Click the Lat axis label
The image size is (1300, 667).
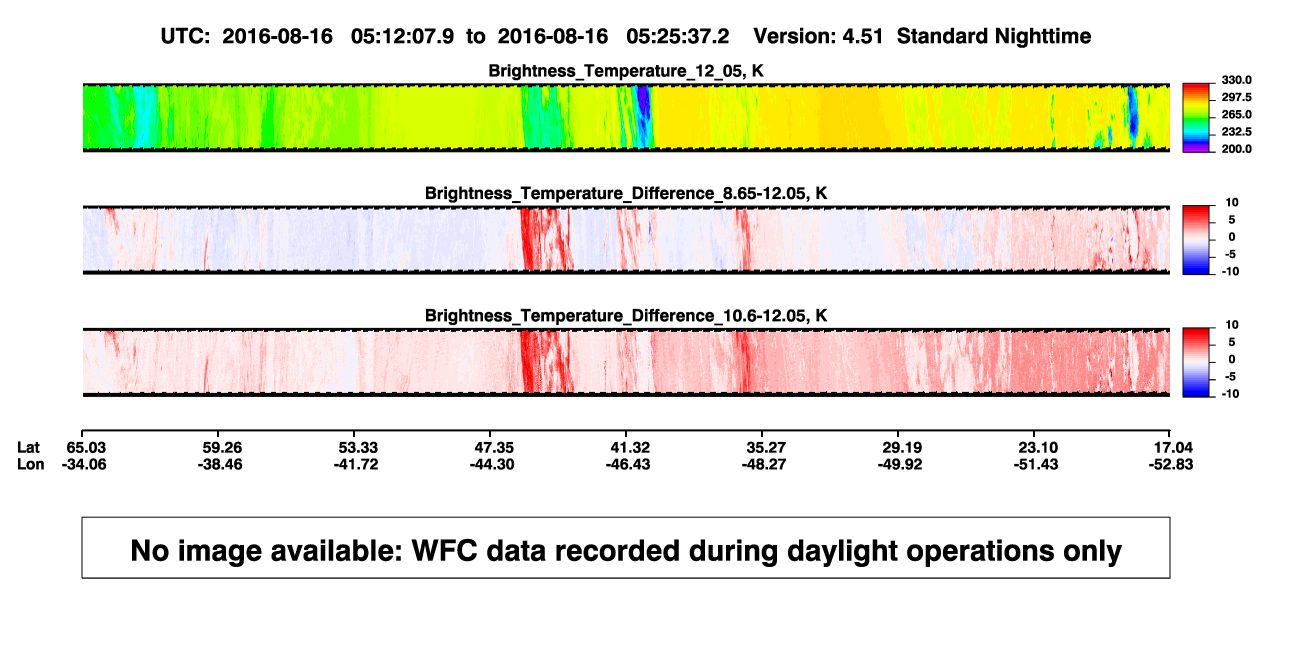tap(29, 446)
